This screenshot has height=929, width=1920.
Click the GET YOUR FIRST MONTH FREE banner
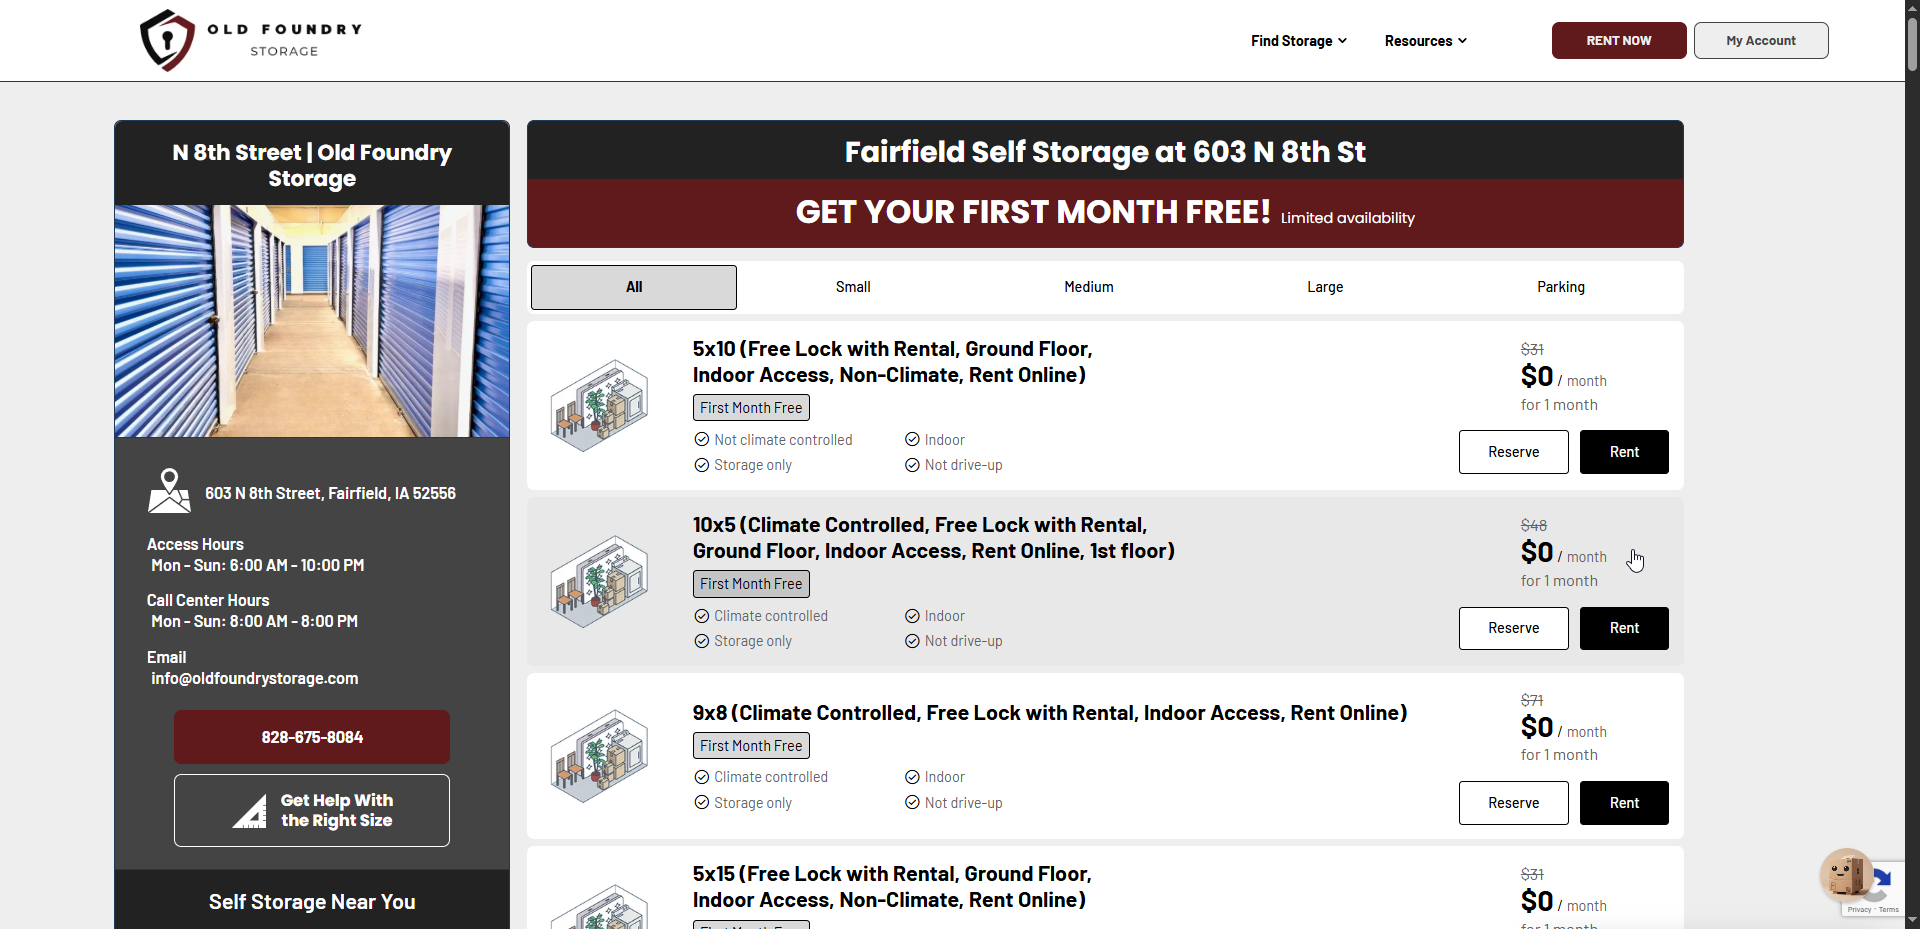tap(1105, 213)
